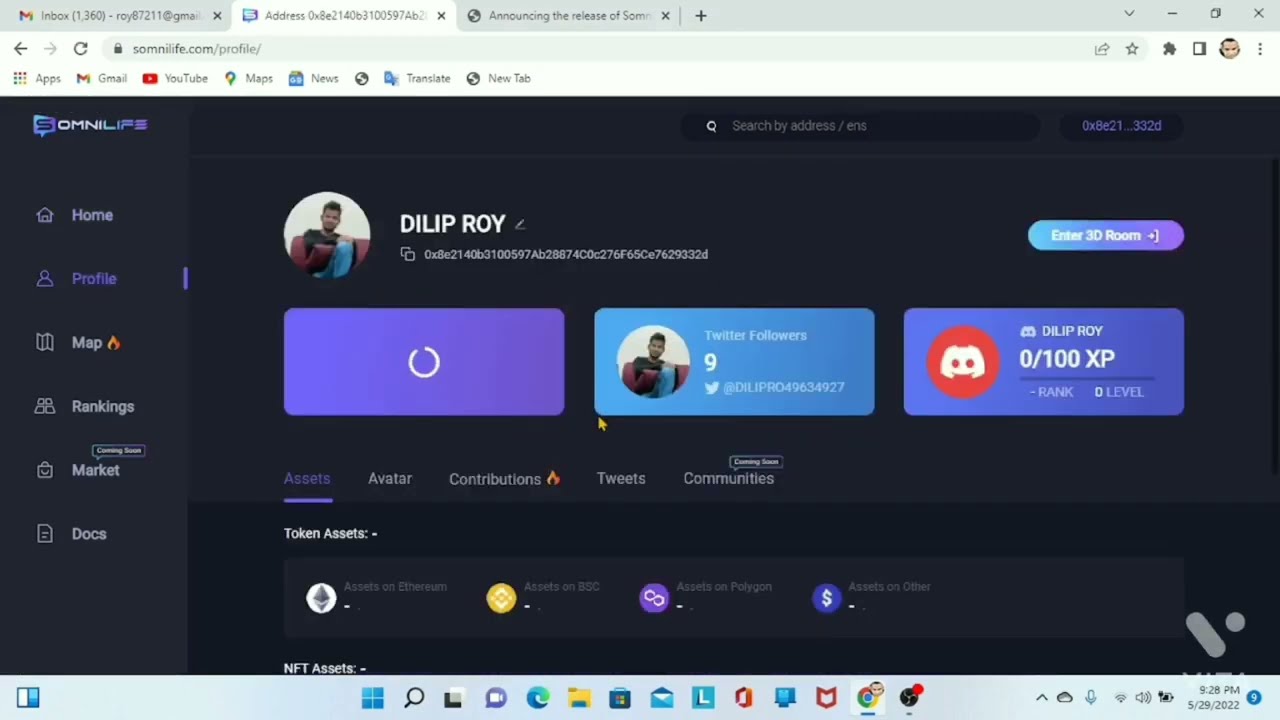
Task: Open the Market sidebar item
Action: click(95, 470)
